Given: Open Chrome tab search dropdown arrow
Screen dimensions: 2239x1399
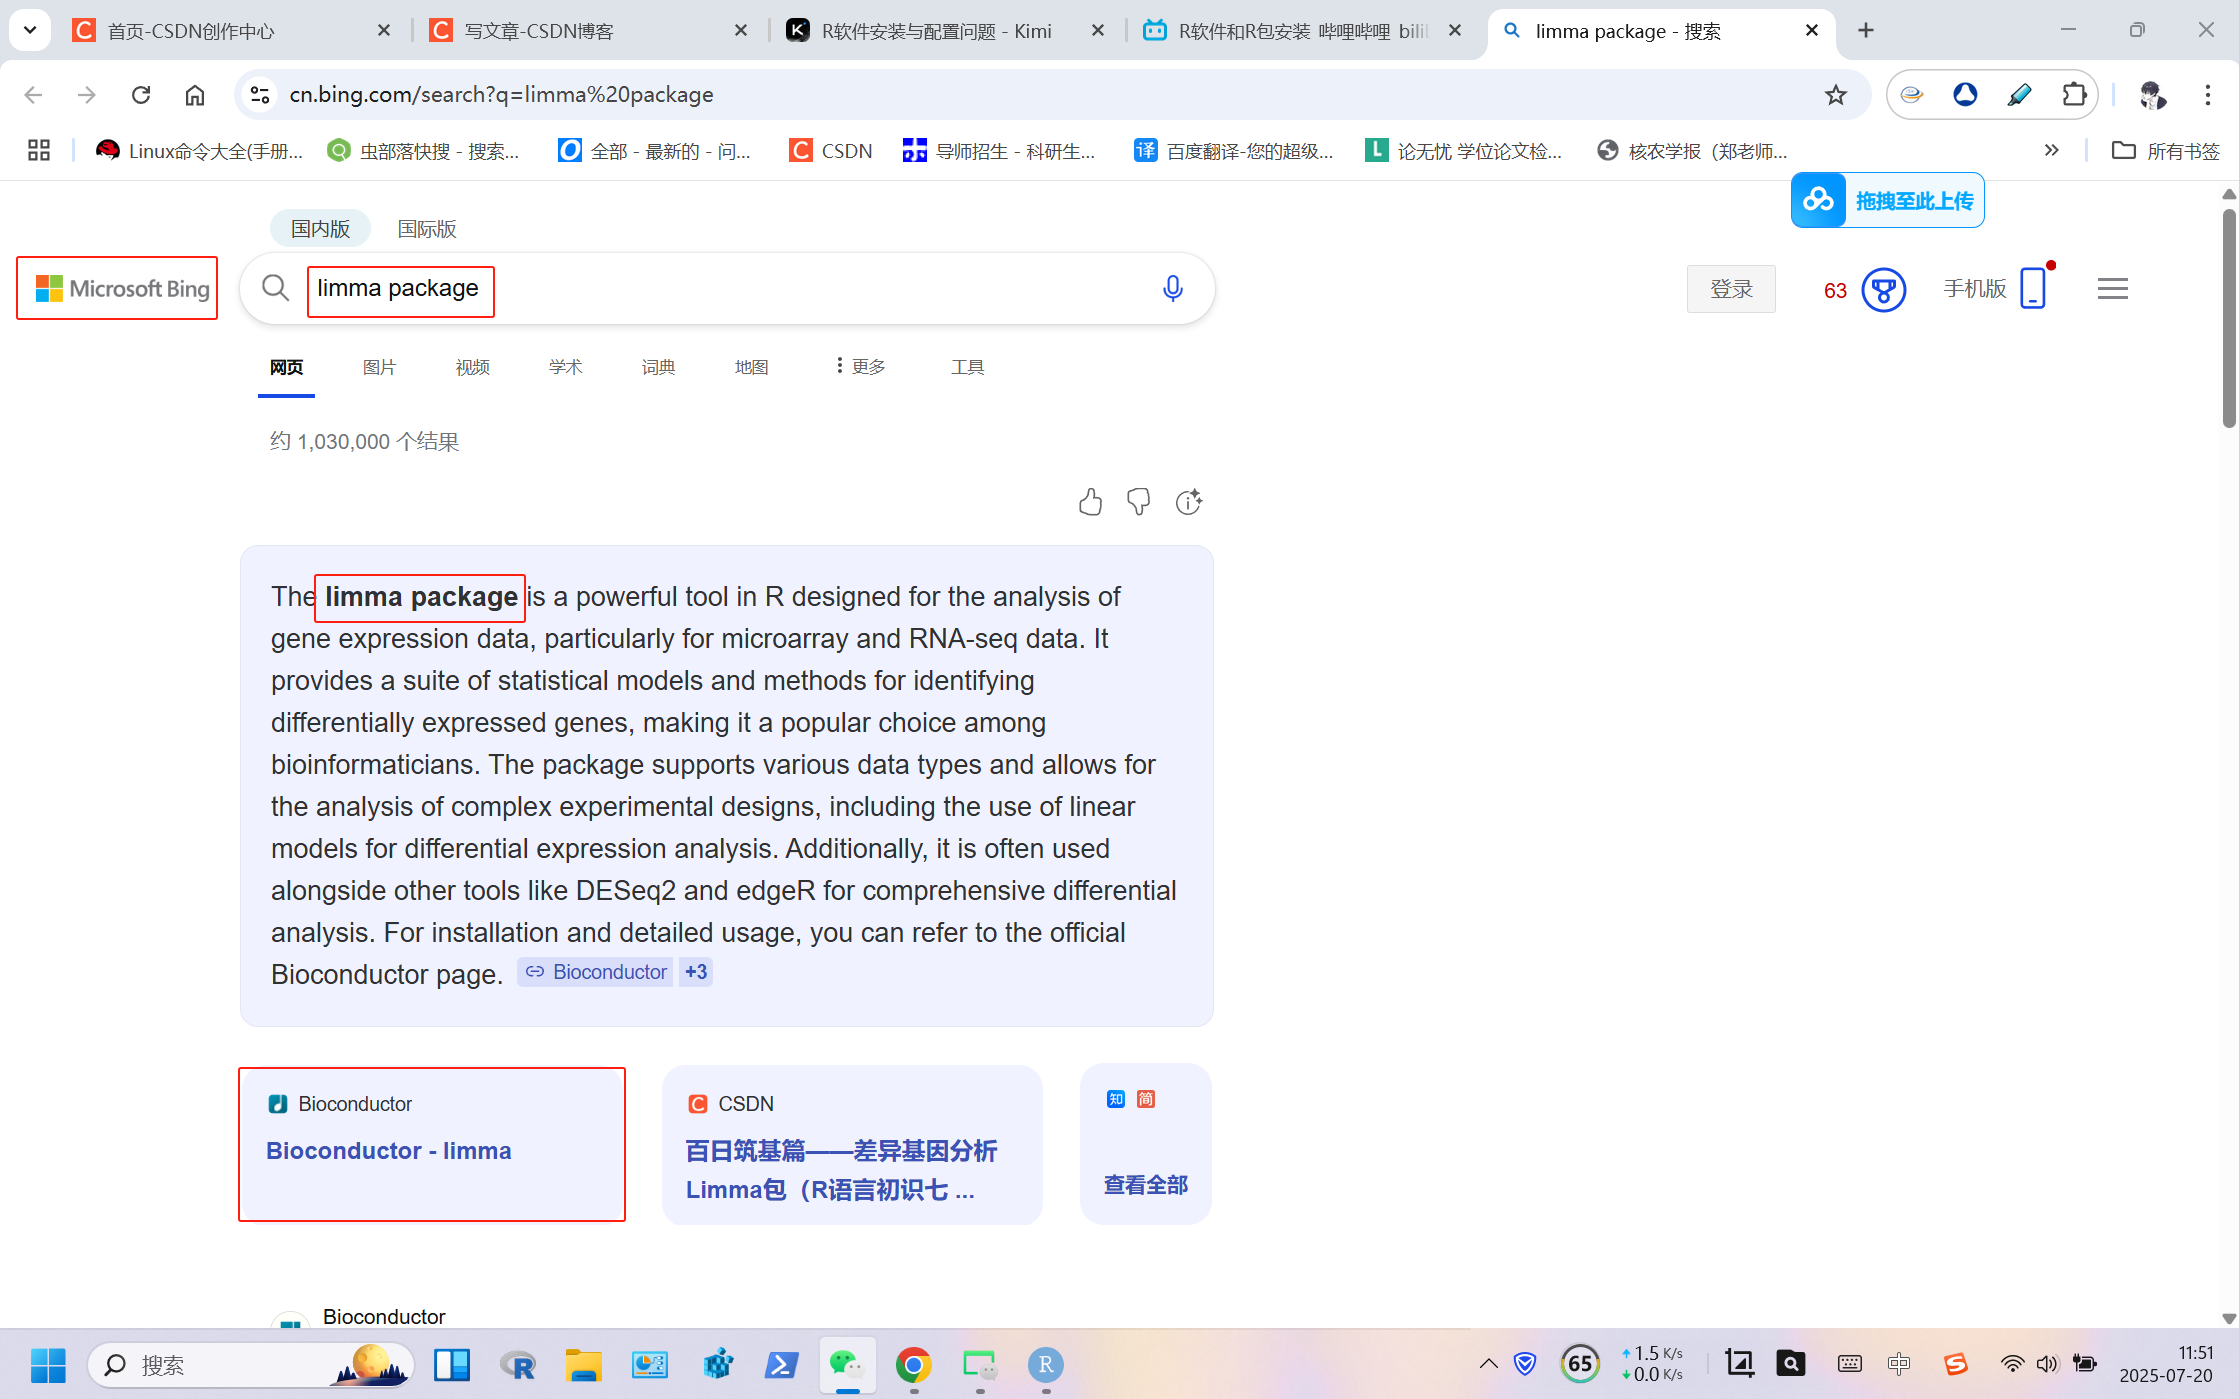Looking at the screenshot, I should (x=29, y=30).
